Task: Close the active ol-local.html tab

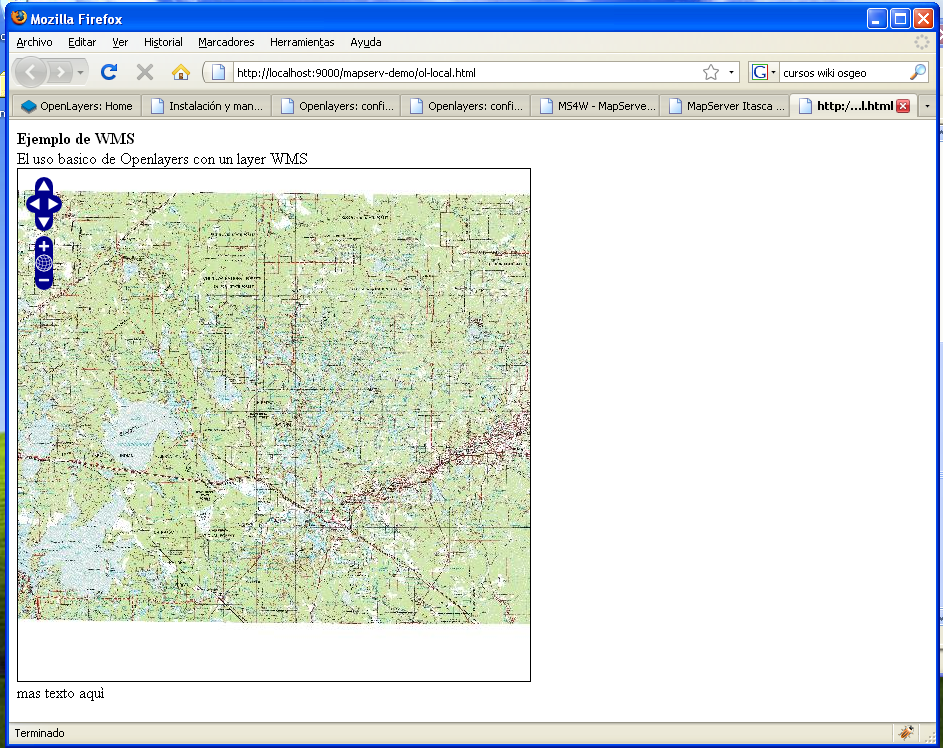Action: [903, 106]
